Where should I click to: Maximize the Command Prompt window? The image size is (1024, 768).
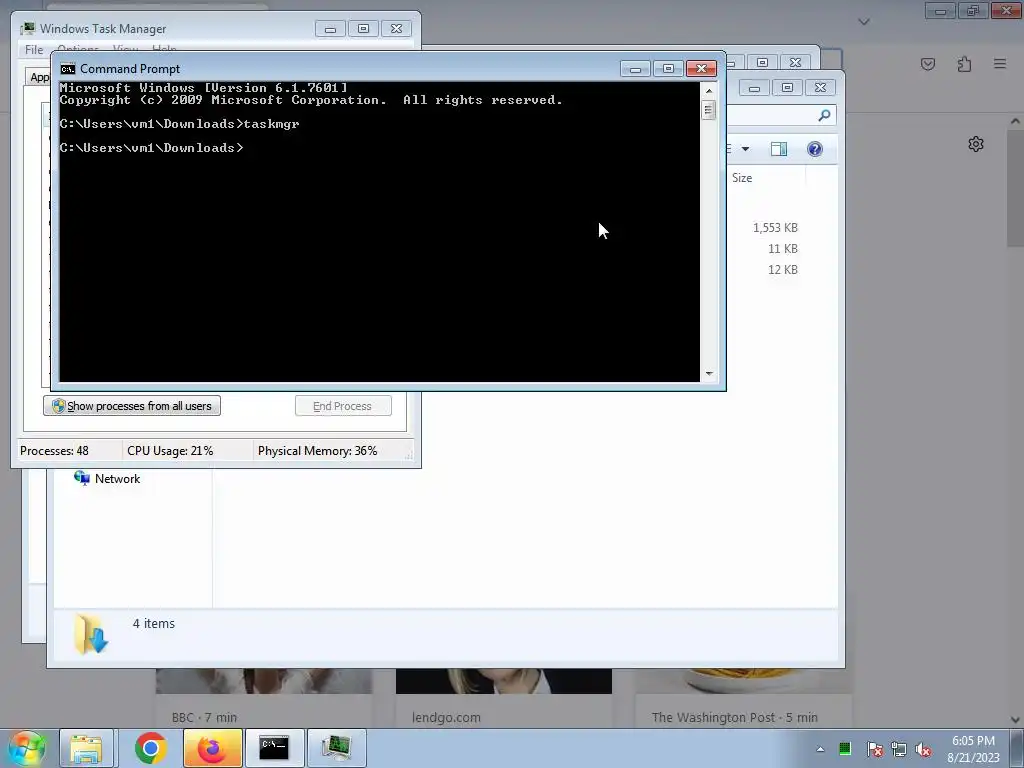tap(668, 69)
